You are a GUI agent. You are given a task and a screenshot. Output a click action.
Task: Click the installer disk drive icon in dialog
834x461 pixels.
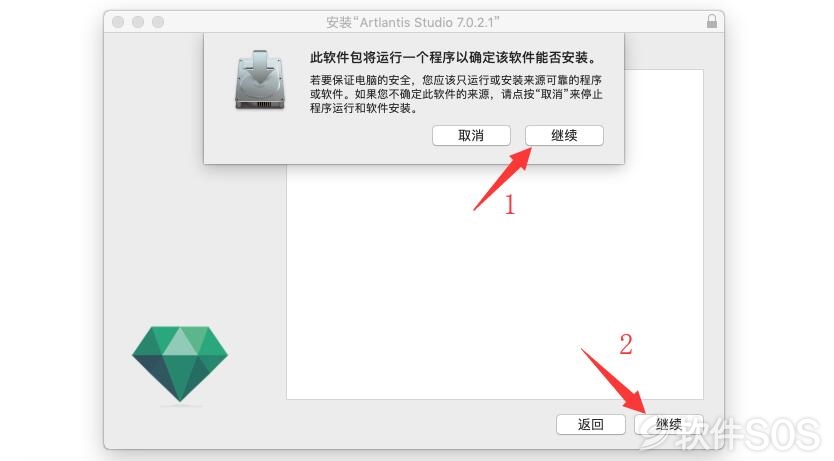coord(260,80)
